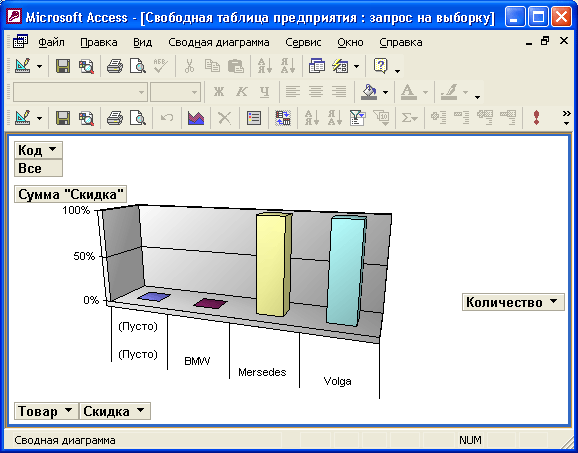Click the Все filter value button

pos(38,168)
